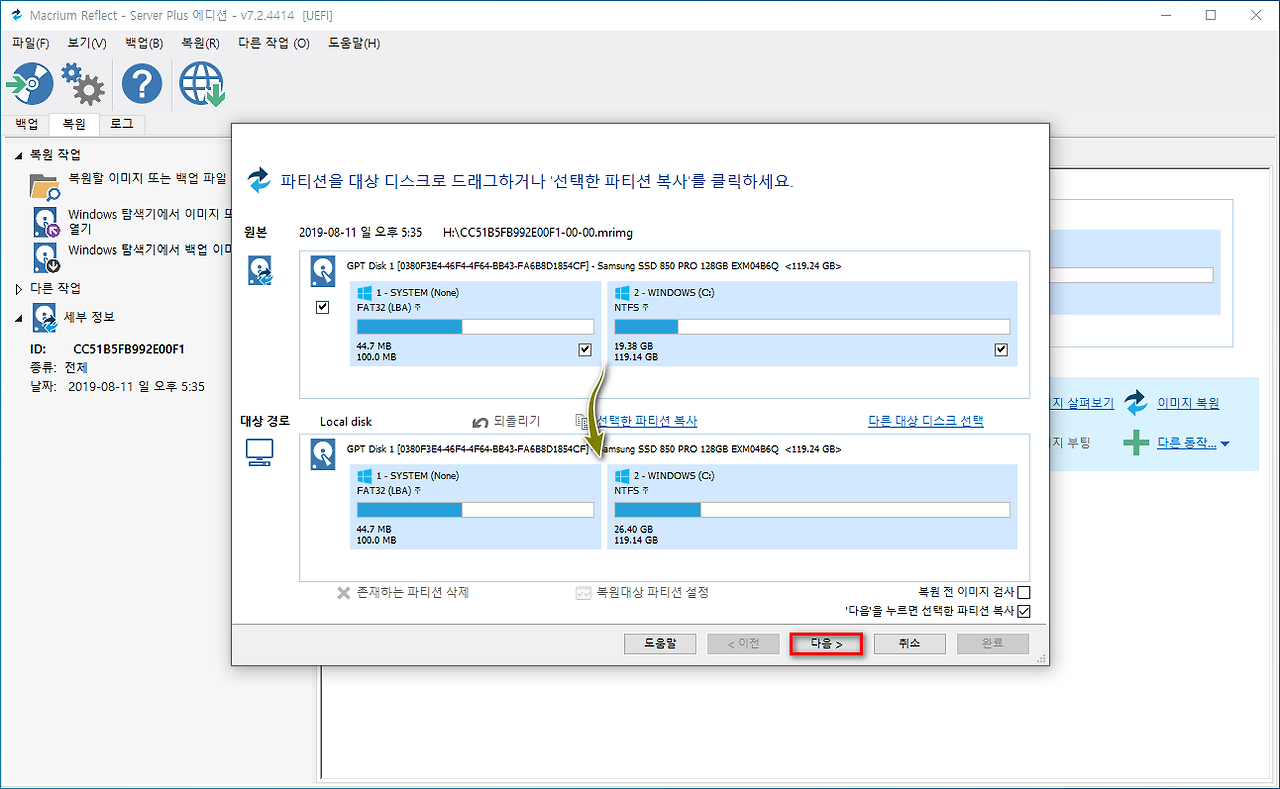Click the 선택한 파티션 복사 link
The height and width of the screenshot is (789, 1280).
[647, 422]
